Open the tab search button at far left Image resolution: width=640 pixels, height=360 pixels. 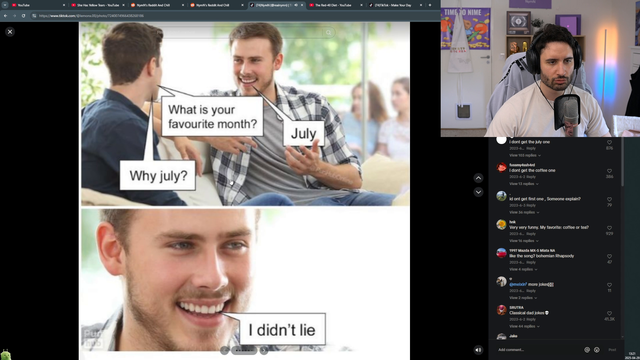click(4, 5)
